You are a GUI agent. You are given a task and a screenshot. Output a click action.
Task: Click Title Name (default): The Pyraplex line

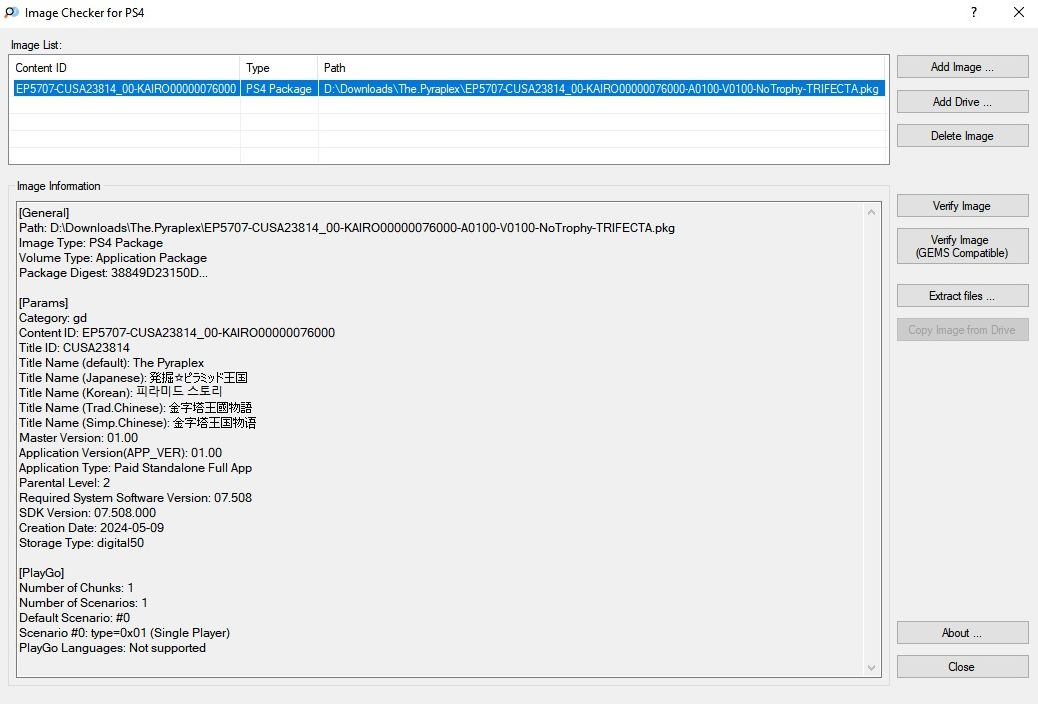click(x=111, y=363)
